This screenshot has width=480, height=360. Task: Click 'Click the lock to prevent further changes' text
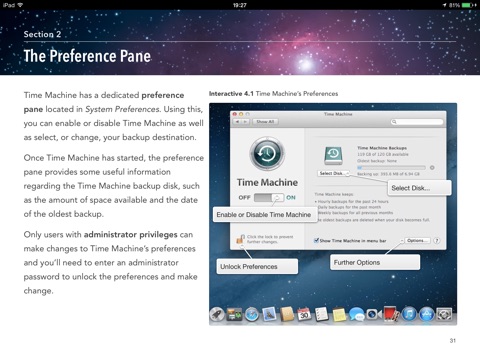(270, 239)
